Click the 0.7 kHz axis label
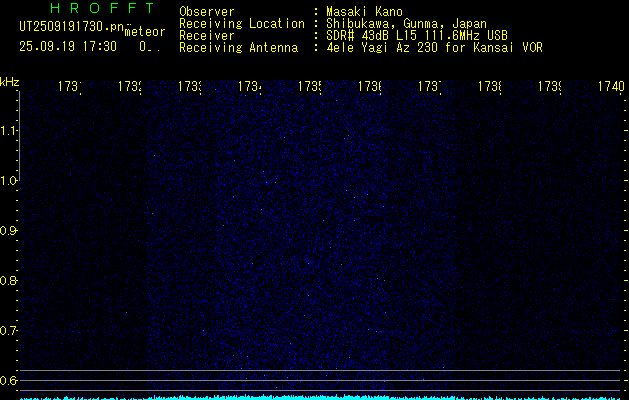Screen dimensions: 629x400 coord(8,331)
